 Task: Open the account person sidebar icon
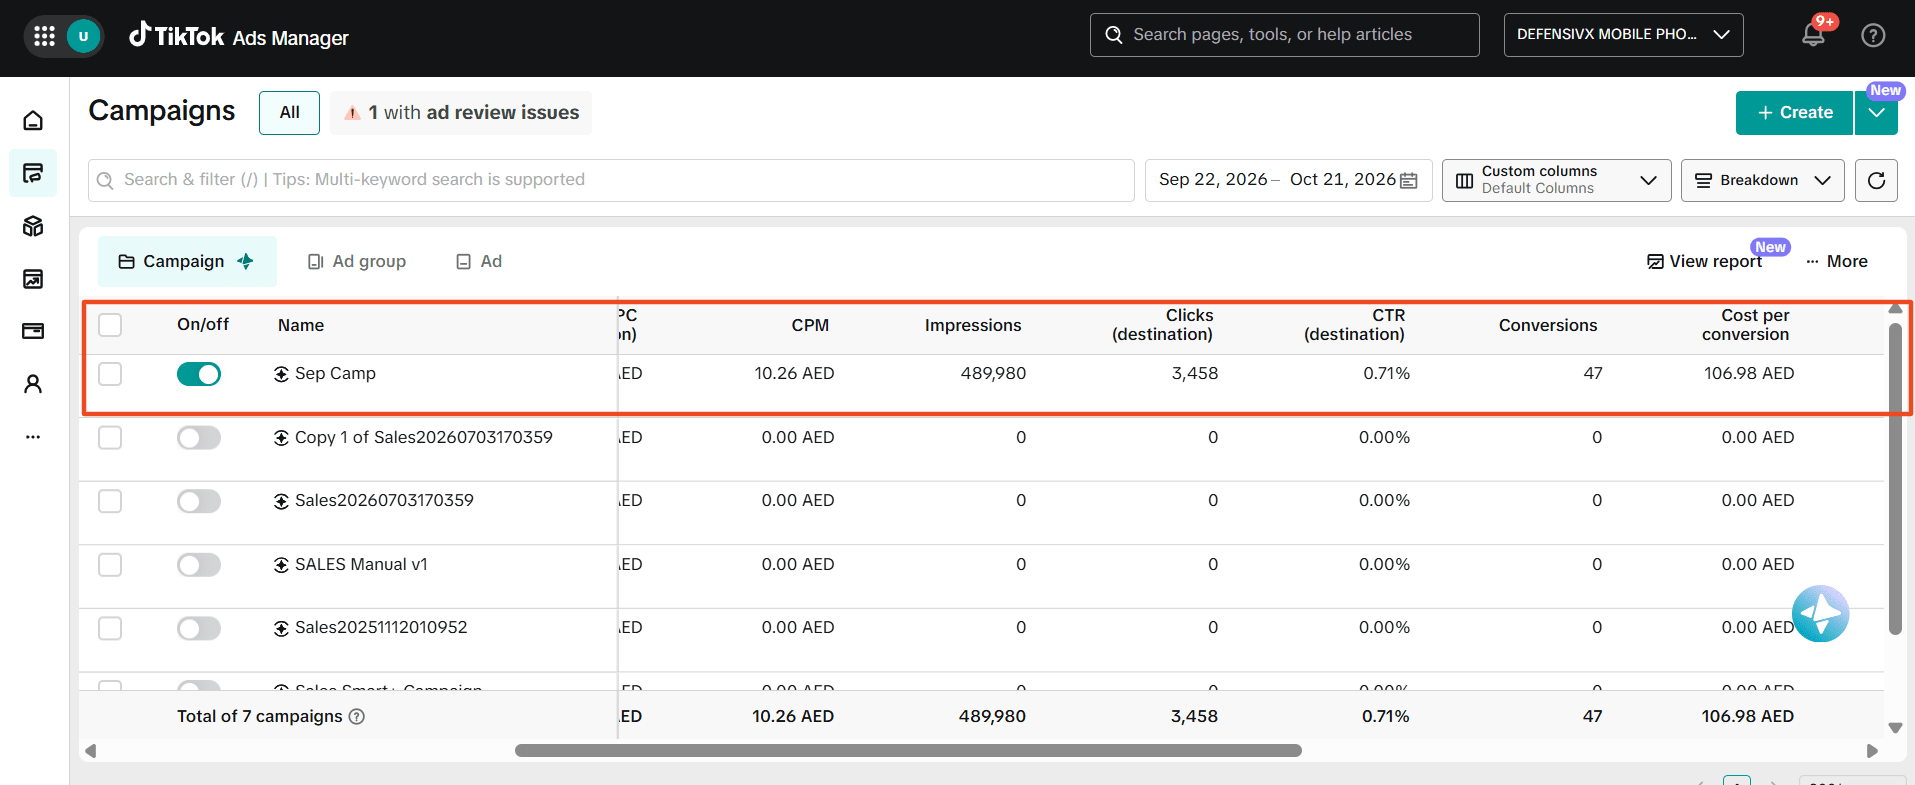point(33,384)
